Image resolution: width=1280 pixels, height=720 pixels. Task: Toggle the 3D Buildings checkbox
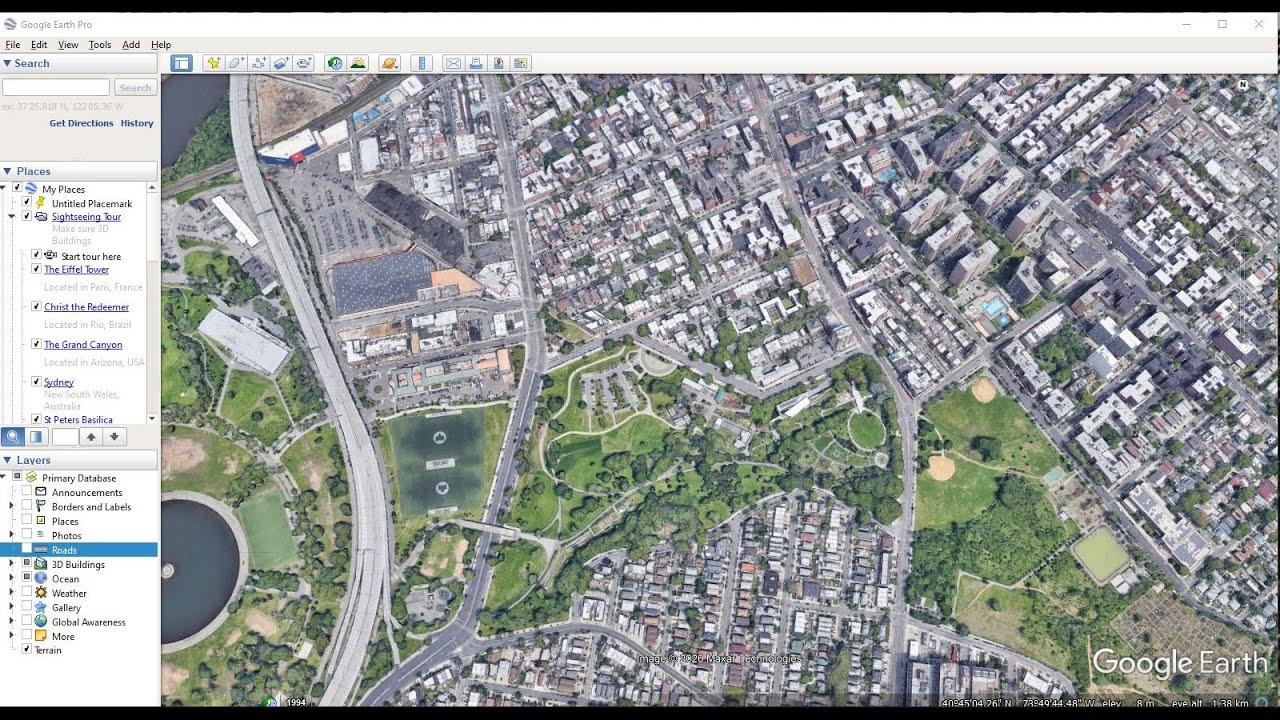(x=27, y=564)
